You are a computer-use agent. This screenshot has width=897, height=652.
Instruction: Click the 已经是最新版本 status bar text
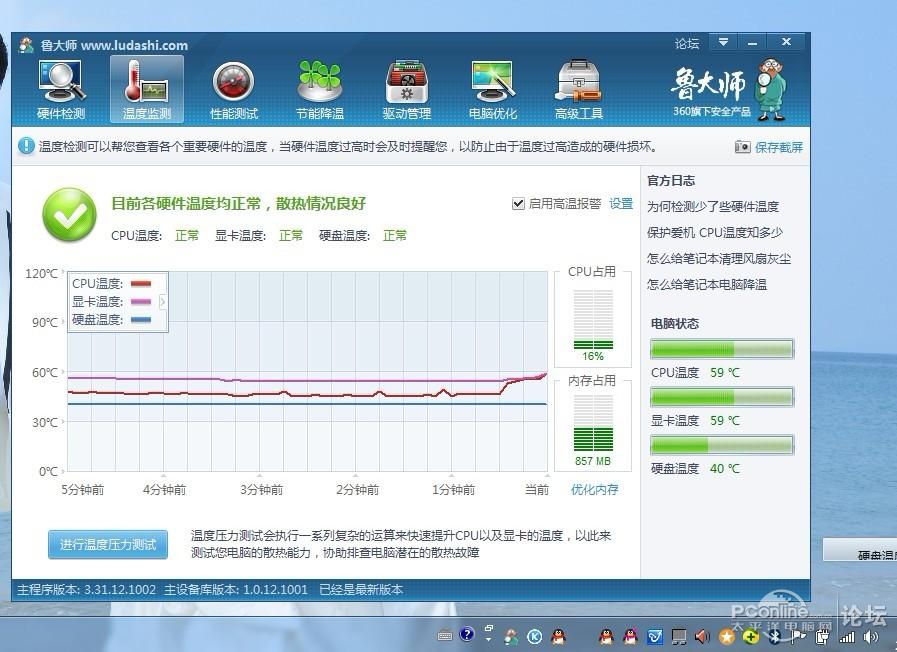pos(361,590)
